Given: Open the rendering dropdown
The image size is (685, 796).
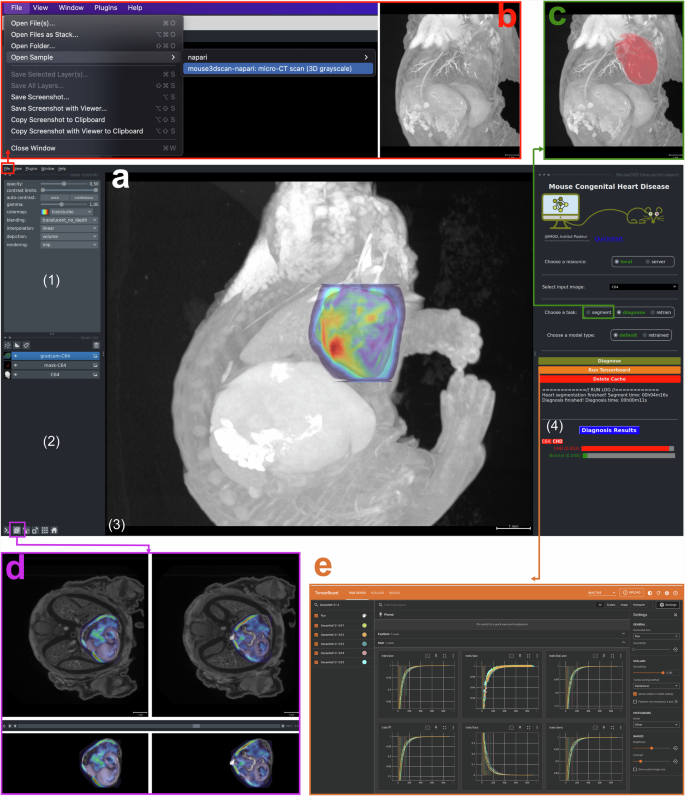Looking at the screenshot, I should point(69,245).
